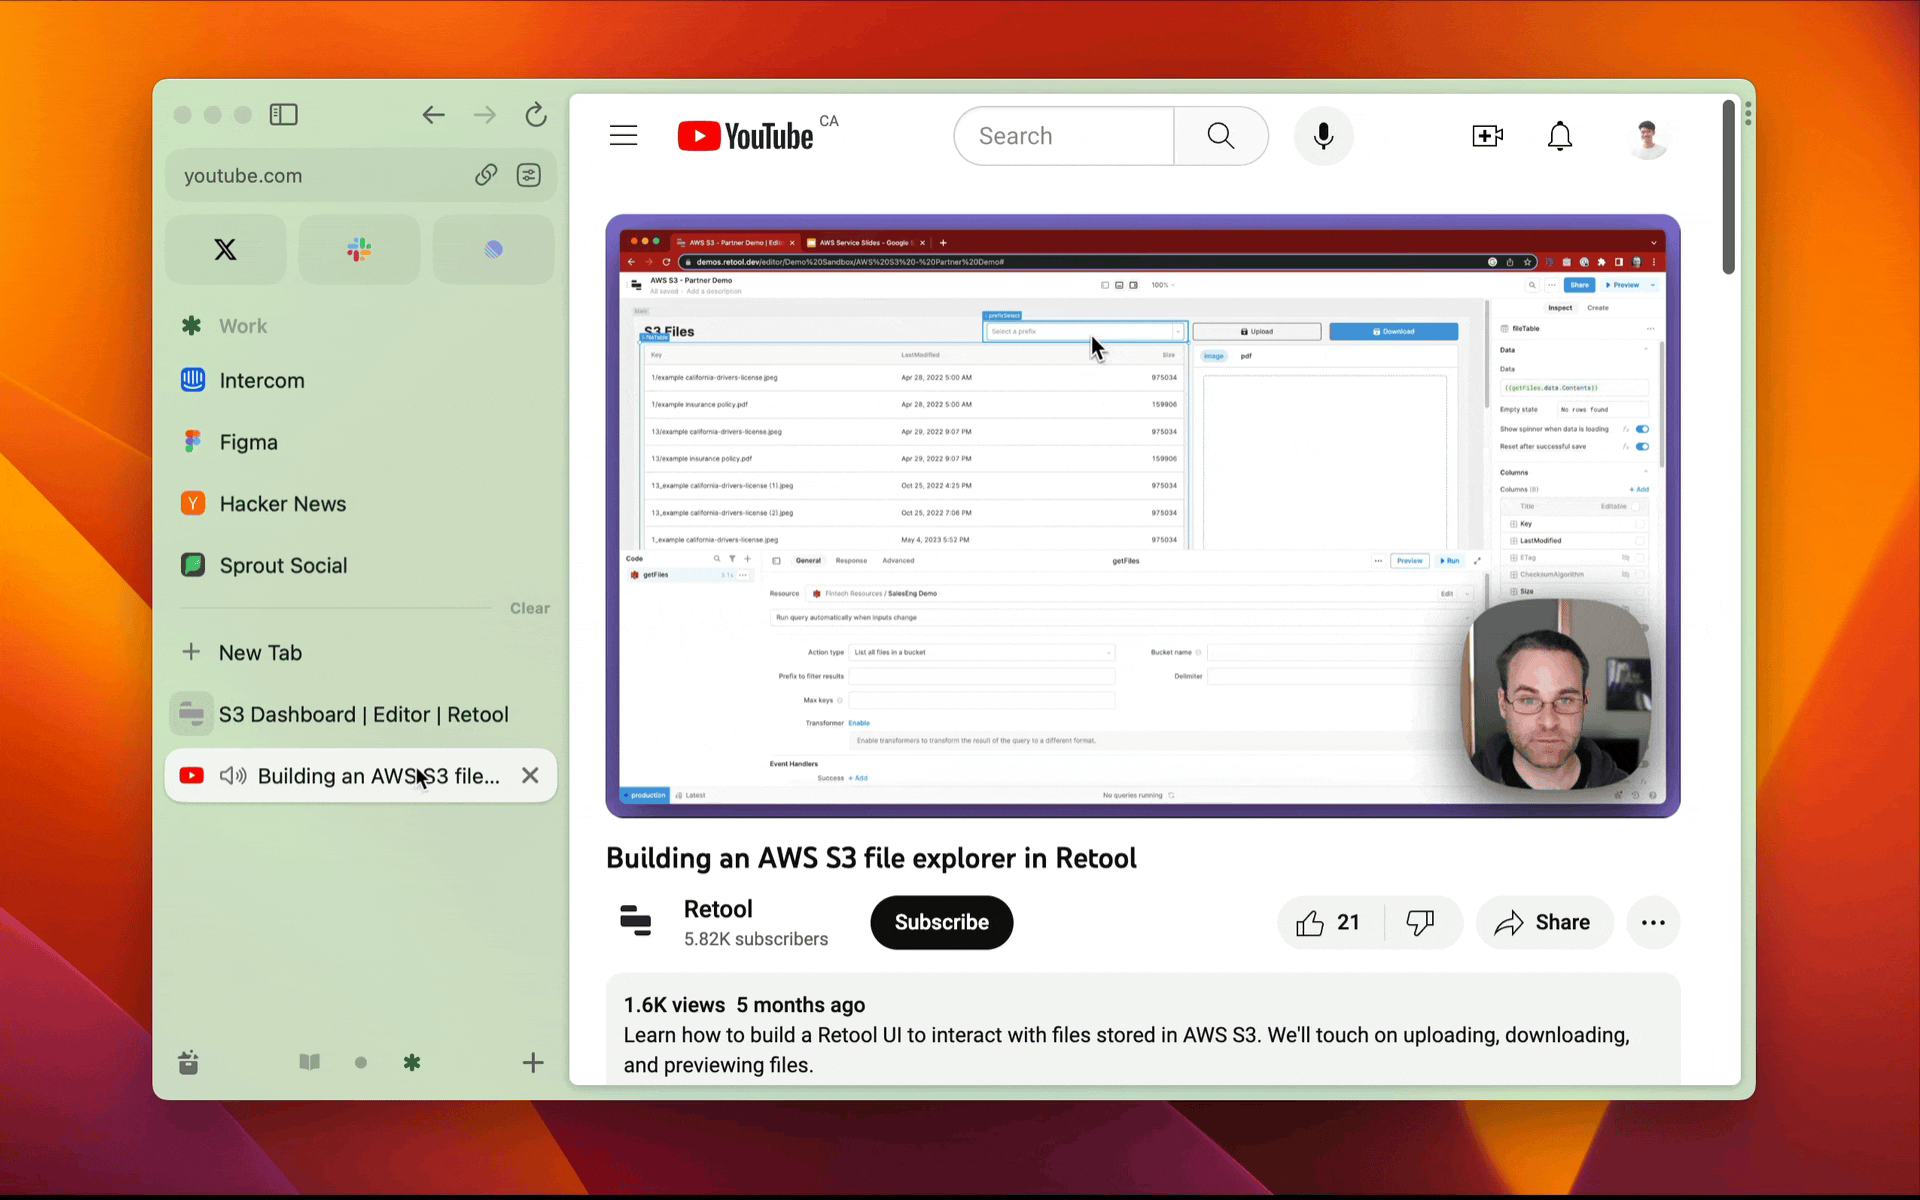Open the pinned Slack favorite
The height and width of the screenshot is (1200, 1920).
[360, 249]
